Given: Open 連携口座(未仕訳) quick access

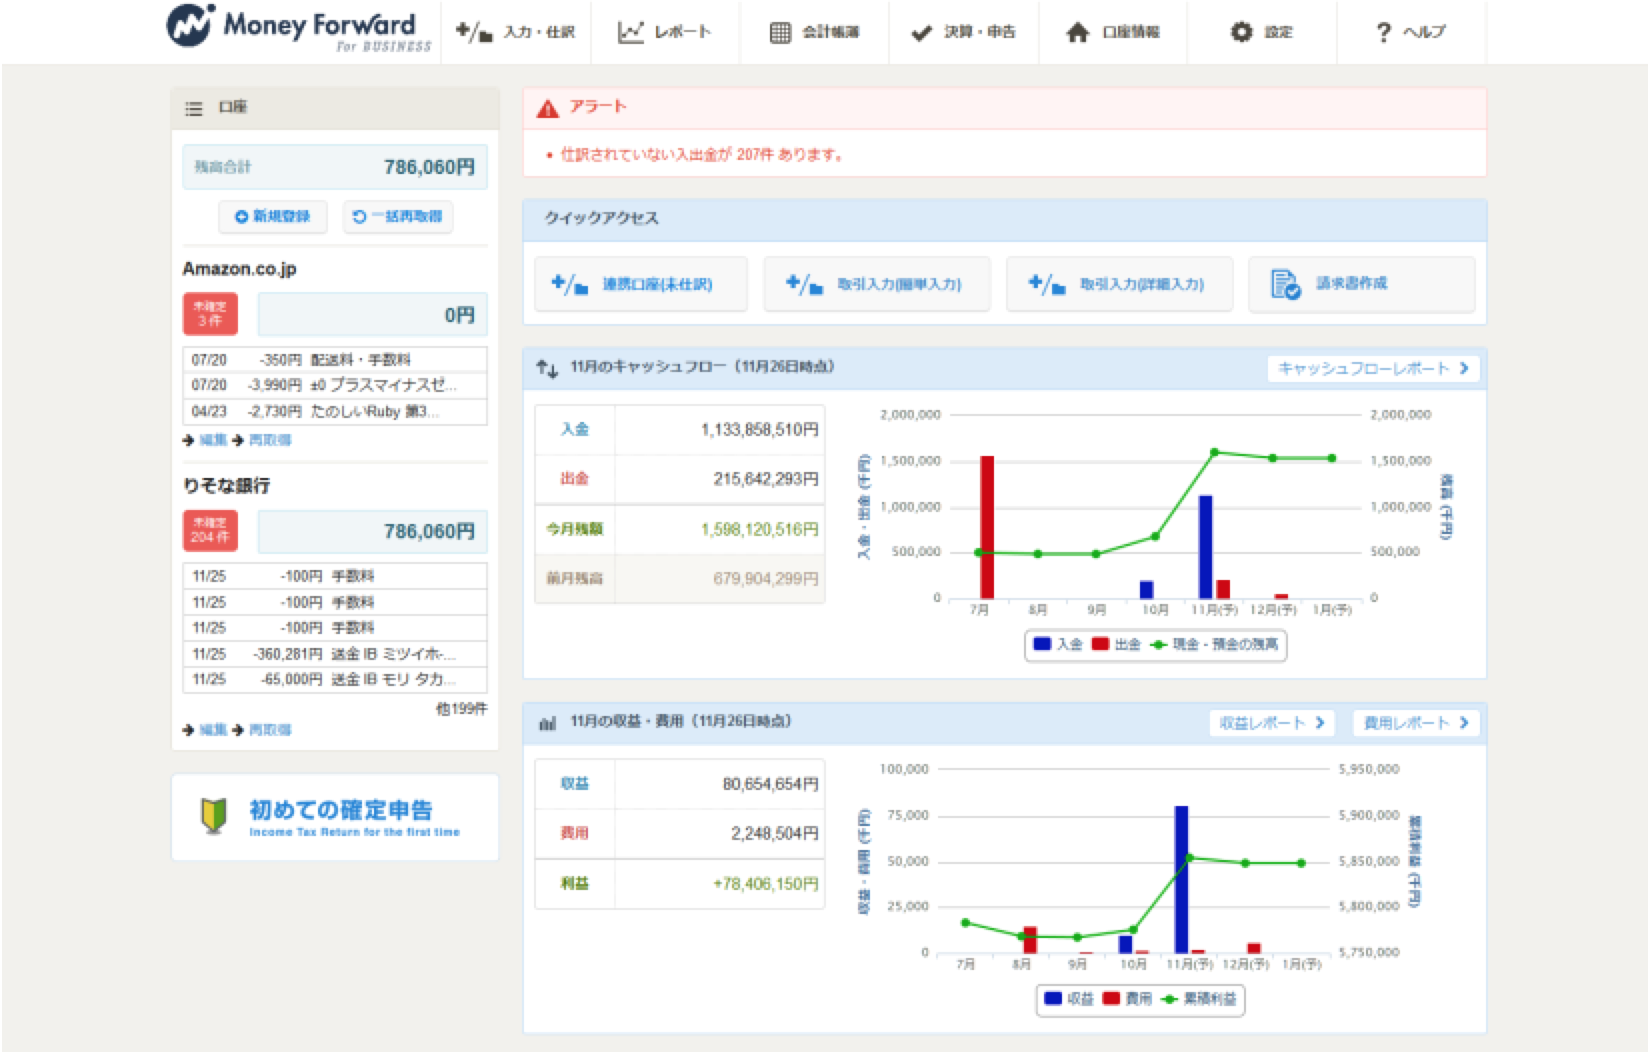Looking at the screenshot, I should click(640, 284).
